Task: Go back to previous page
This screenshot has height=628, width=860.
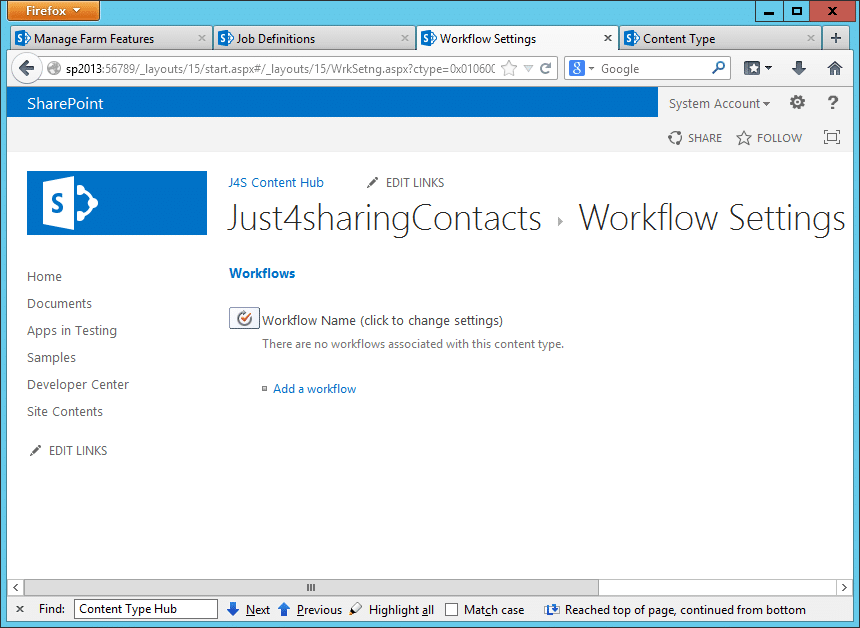Action: tap(26, 69)
